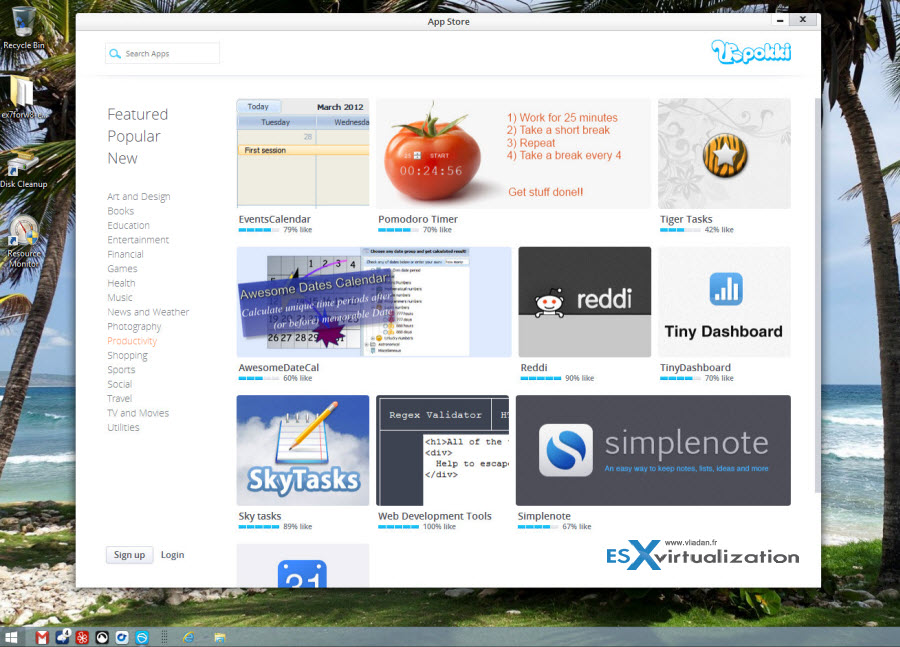The height and width of the screenshot is (647, 900).
Task: Click the Reddi 90% like rating bar
Action: (541, 378)
